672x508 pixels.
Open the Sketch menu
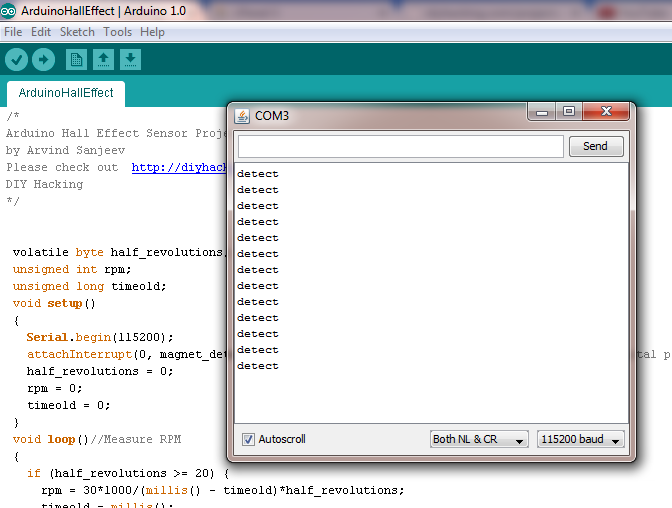(x=77, y=32)
